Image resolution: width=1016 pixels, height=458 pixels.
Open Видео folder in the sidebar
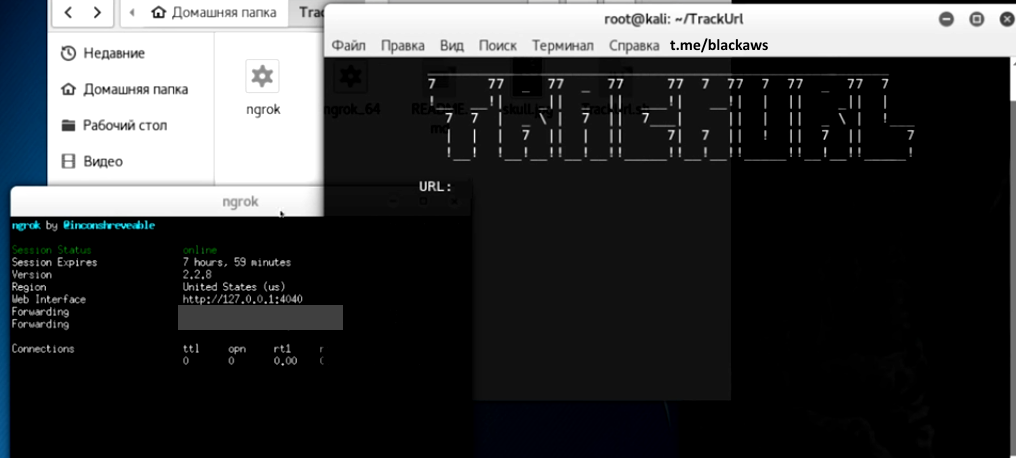[103, 161]
